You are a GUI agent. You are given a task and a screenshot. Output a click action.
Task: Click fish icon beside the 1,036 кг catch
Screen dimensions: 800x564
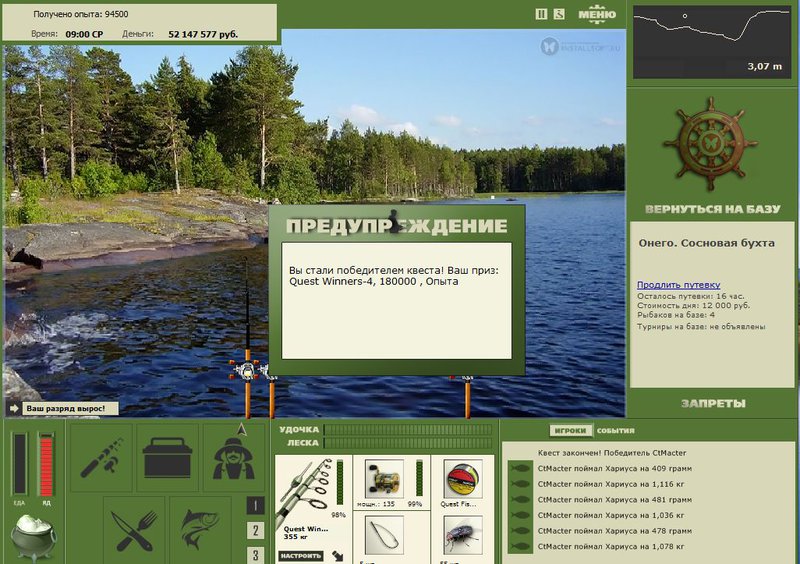coord(519,515)
